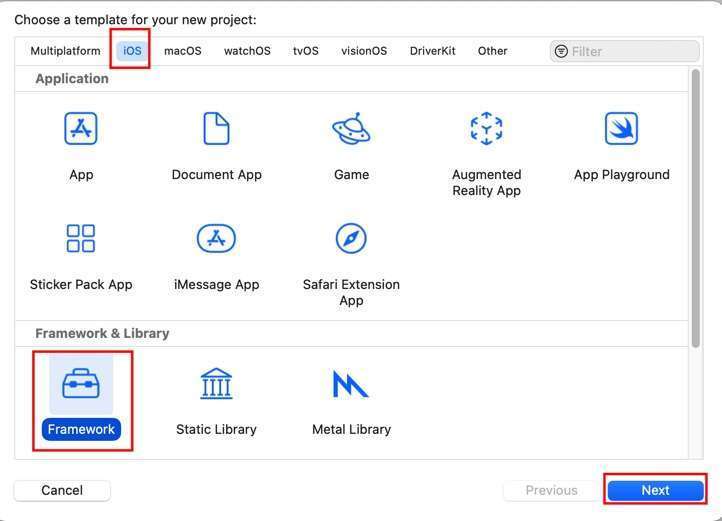Choose the Document App template
Screen dimensions: 722x521
point(216,129)
